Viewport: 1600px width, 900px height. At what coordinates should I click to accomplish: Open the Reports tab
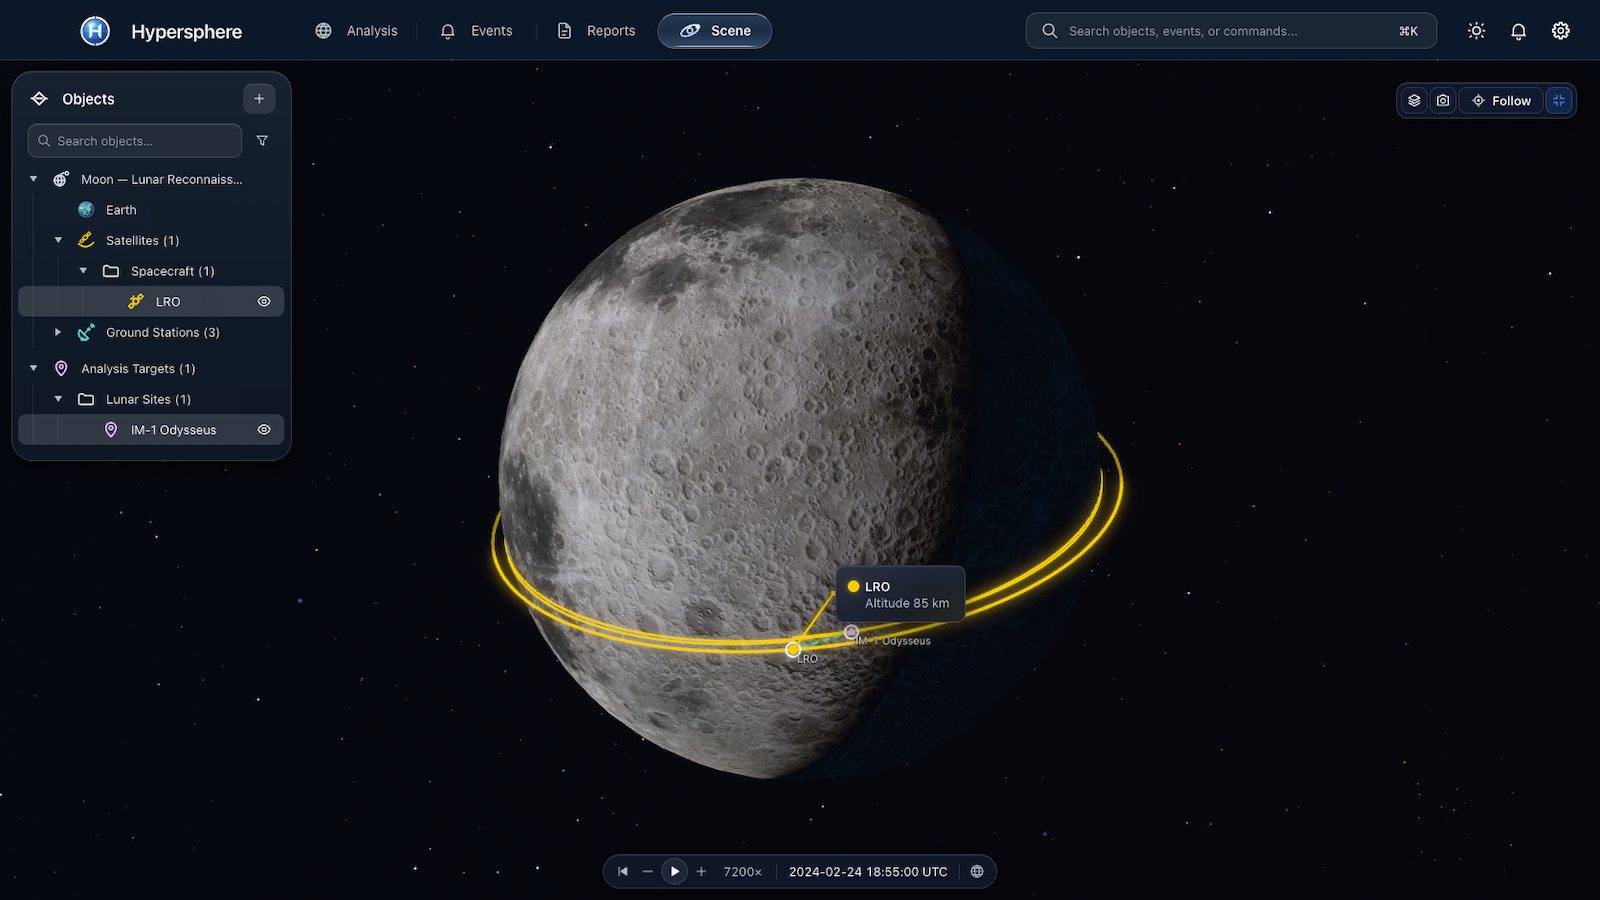(x=596, y=31)
